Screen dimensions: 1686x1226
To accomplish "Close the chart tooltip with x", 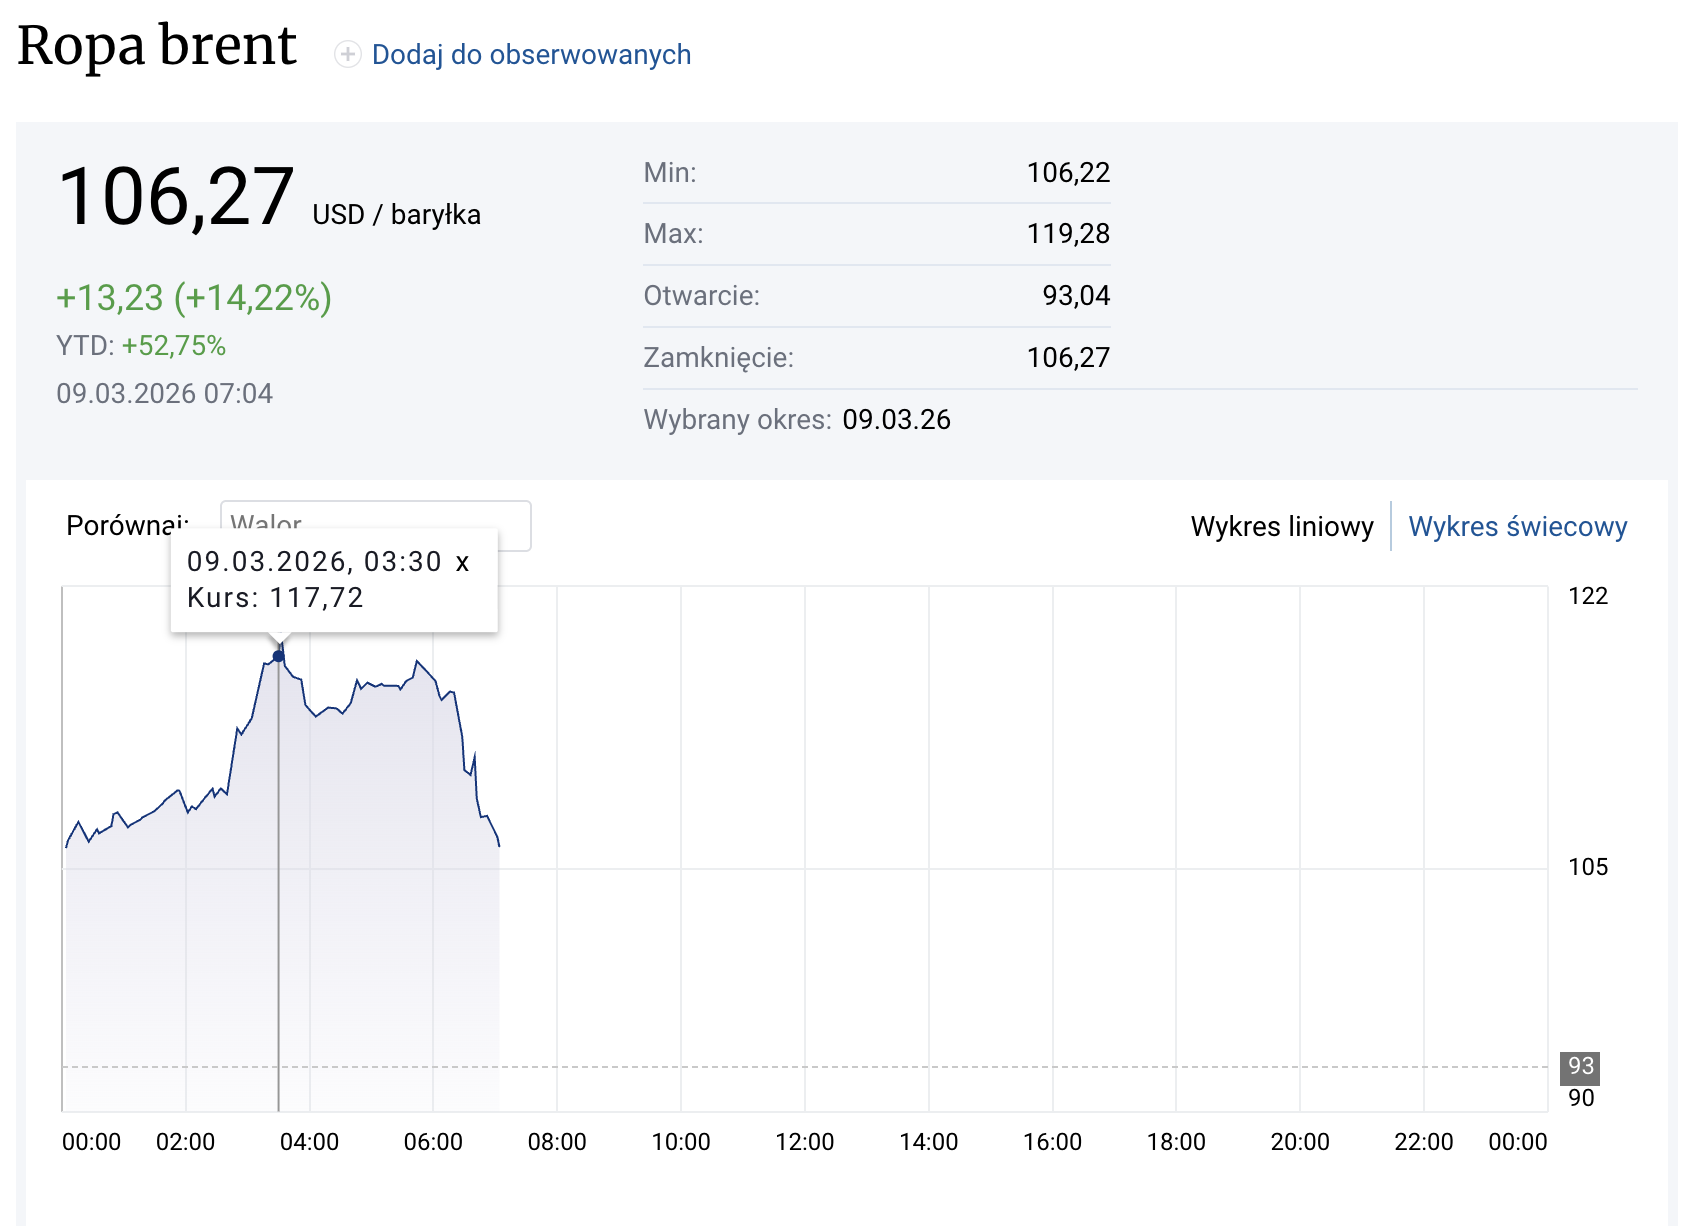I will pyautogui.click(x=462, y=562).
